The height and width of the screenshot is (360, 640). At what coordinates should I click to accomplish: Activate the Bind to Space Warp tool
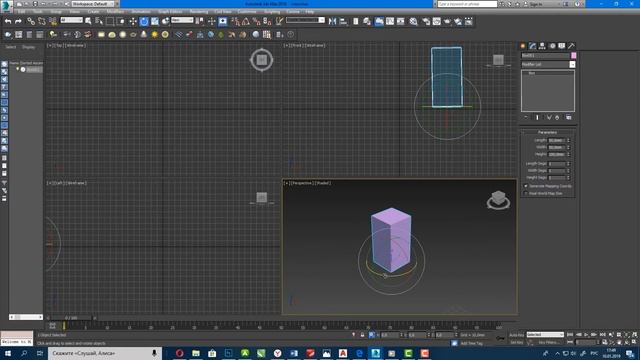pyautogui.click(x=53, y=21)
